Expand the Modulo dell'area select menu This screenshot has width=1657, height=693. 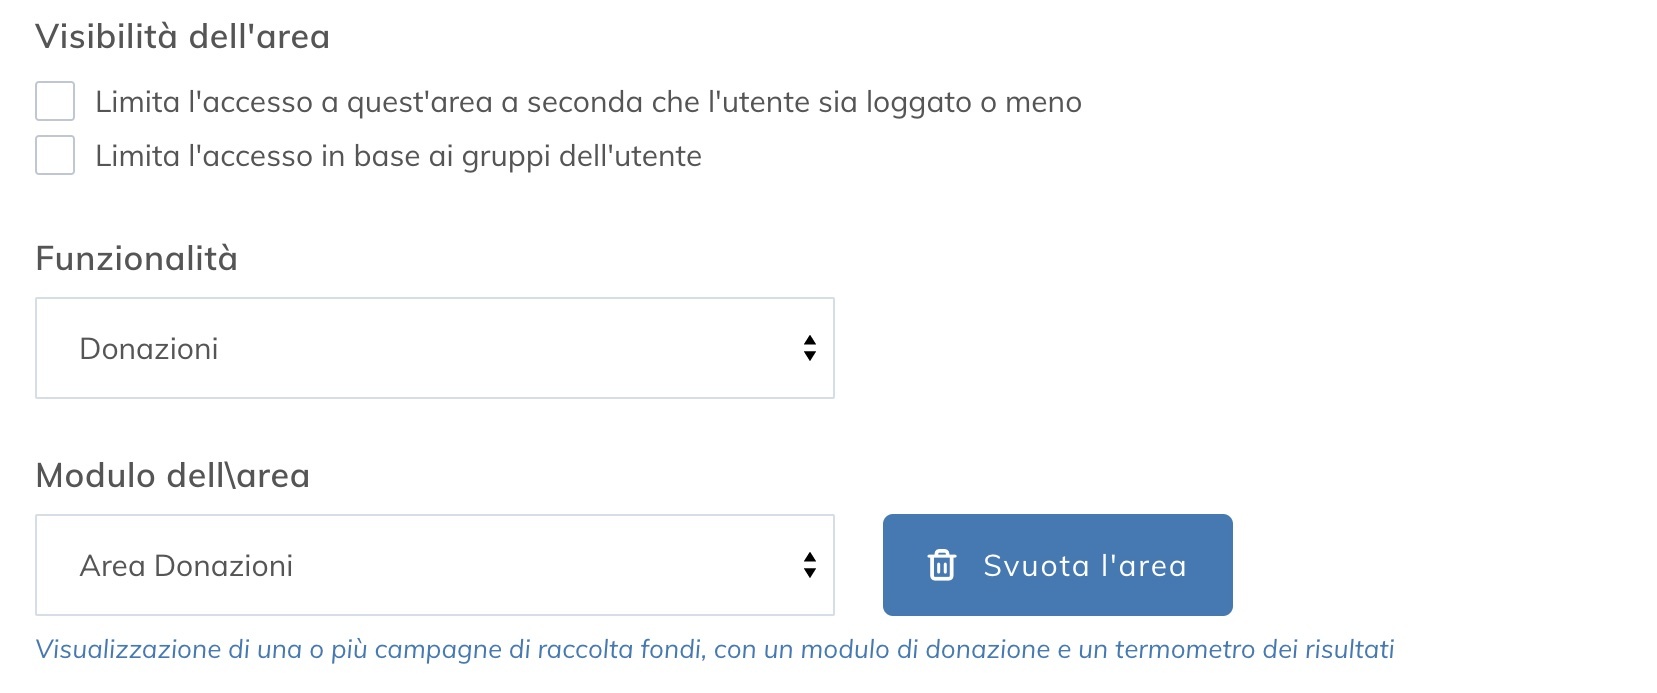[x=435, y=565]
